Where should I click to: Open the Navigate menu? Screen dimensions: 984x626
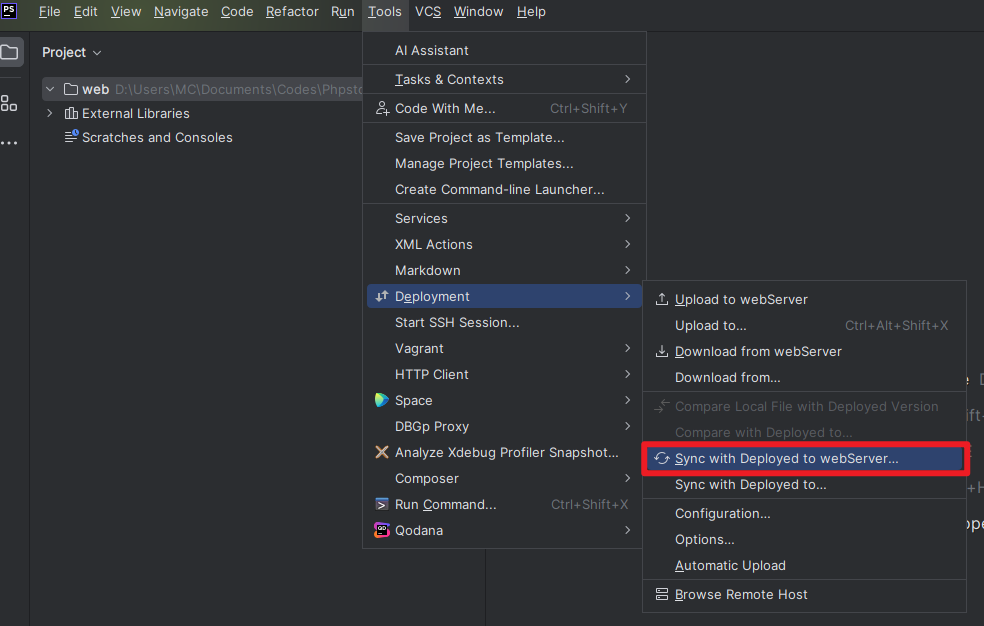(x=181, y=12)
